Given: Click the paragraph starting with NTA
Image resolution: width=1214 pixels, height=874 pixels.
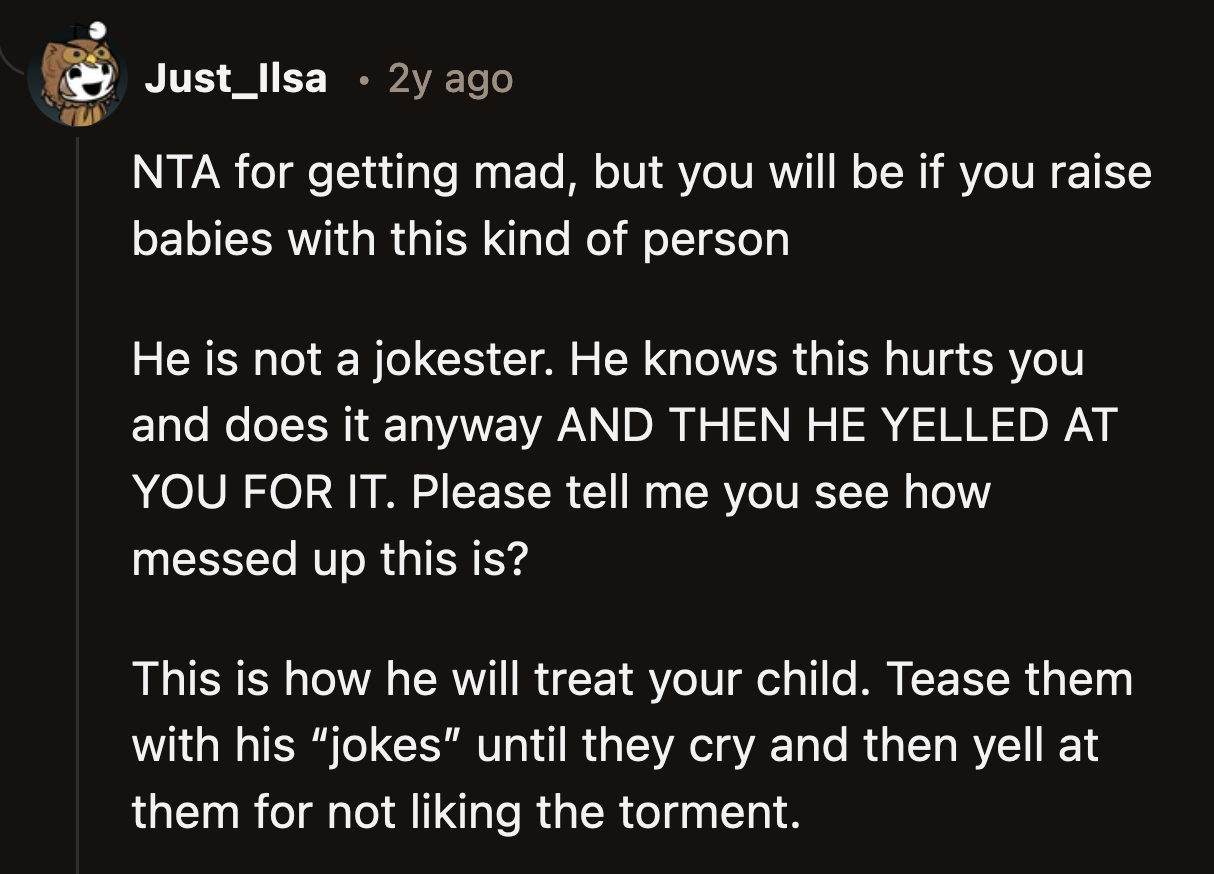Looking at the screenshot, I should [x=640, y=205].
